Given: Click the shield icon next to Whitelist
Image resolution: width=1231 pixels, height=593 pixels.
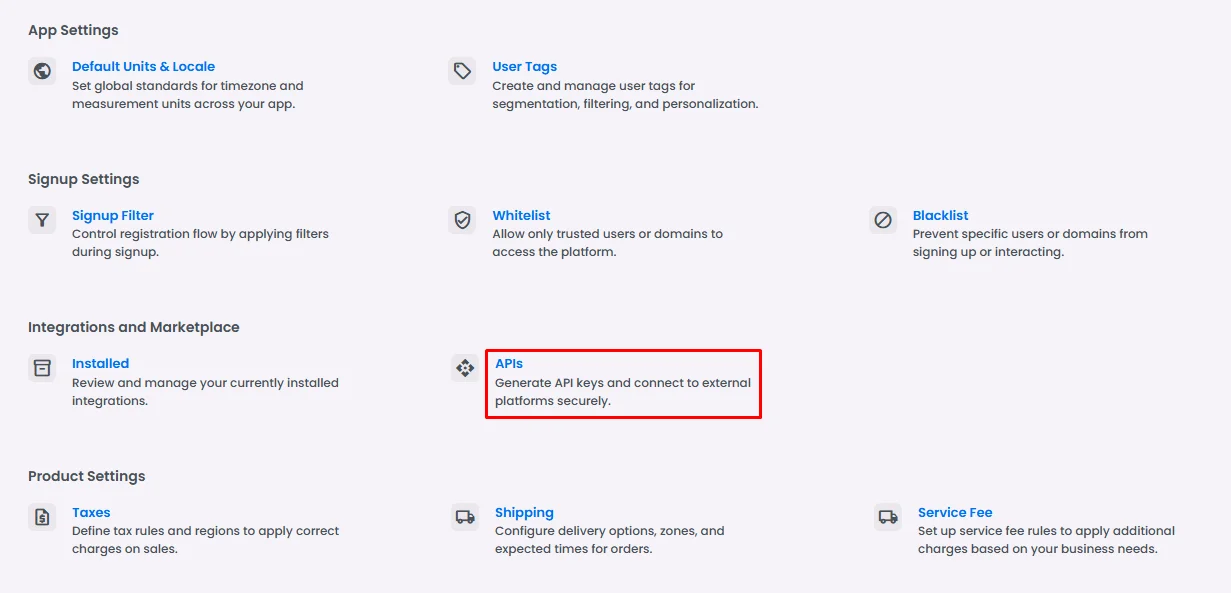Looking at the screenshot, I should pyautogui.click(x=462, y=220).
